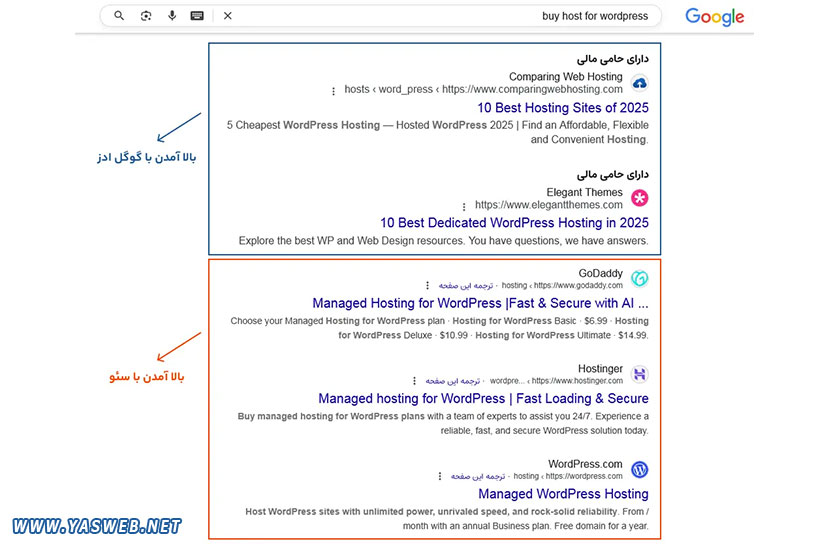The height and width of the screenshot is (550, 831).
Task: Click the Hostinger favicon
Action: coord(640,374)
